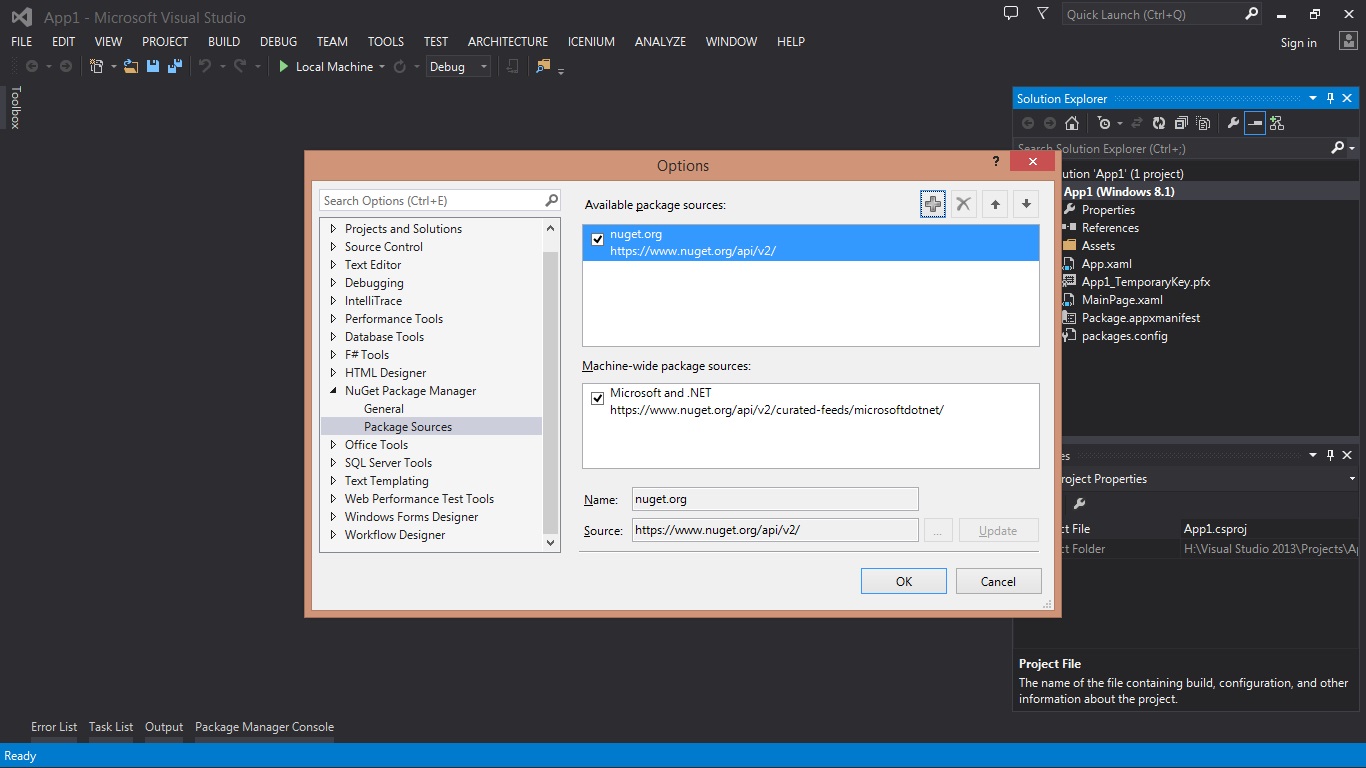Click search icon in Options search box
Image resolution: width=1366 pixels, height=768 pixels.
(x=551, y=200)
